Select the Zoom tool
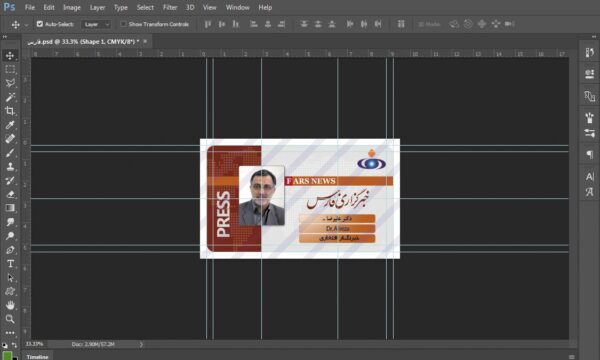The image size is (600, 360). (x=10, y=319)
